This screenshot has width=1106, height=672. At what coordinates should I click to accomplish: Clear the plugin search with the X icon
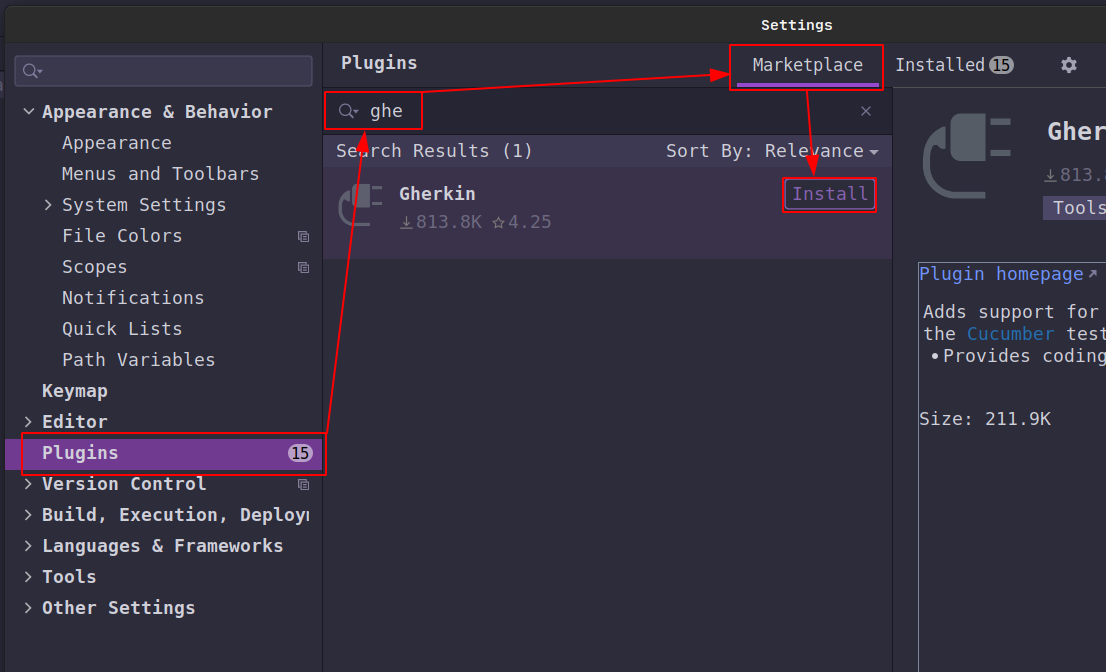tap(866, 111)
